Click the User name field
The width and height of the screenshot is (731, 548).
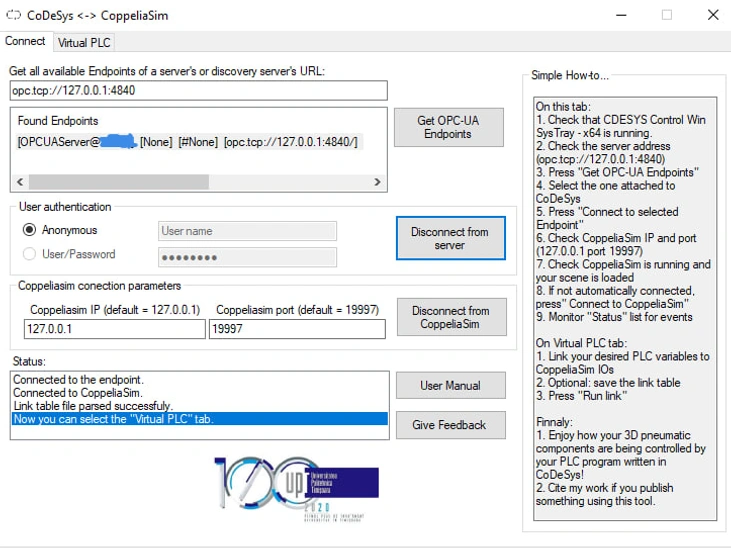tap(247, 231)
